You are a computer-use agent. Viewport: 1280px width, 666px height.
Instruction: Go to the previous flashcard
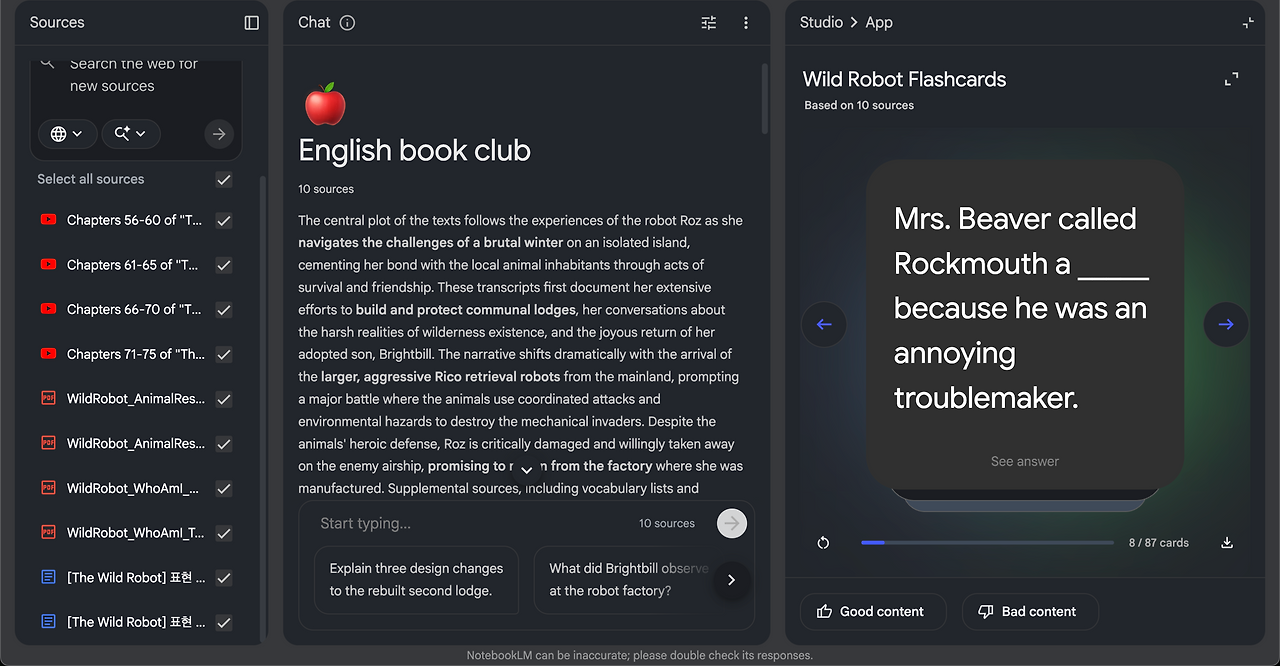(824, 324)
